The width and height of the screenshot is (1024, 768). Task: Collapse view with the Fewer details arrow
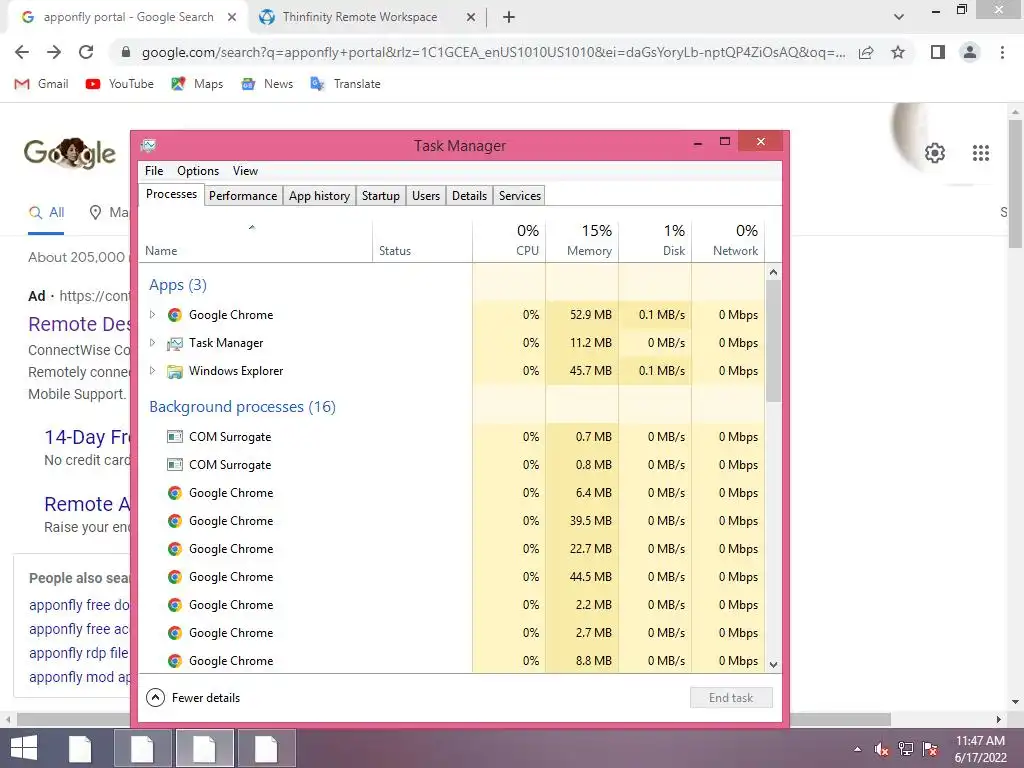click(155, 697)
